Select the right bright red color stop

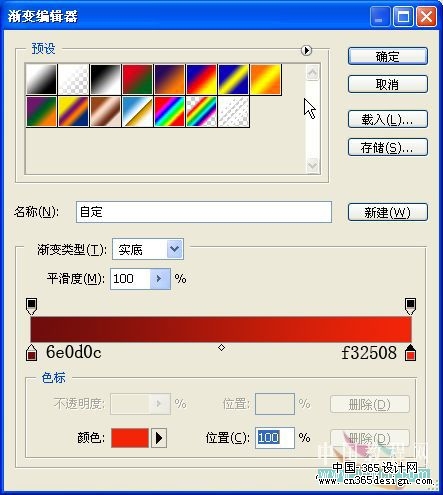coord(410,353)
